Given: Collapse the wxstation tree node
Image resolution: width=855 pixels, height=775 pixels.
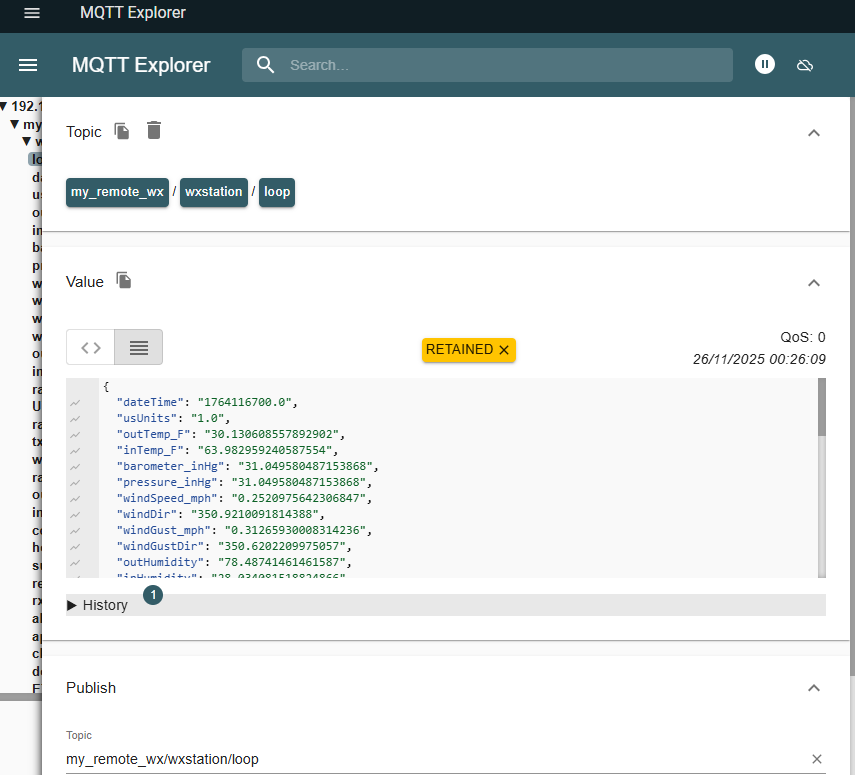Looking at the screenshot, I should (x=27, y=142).
